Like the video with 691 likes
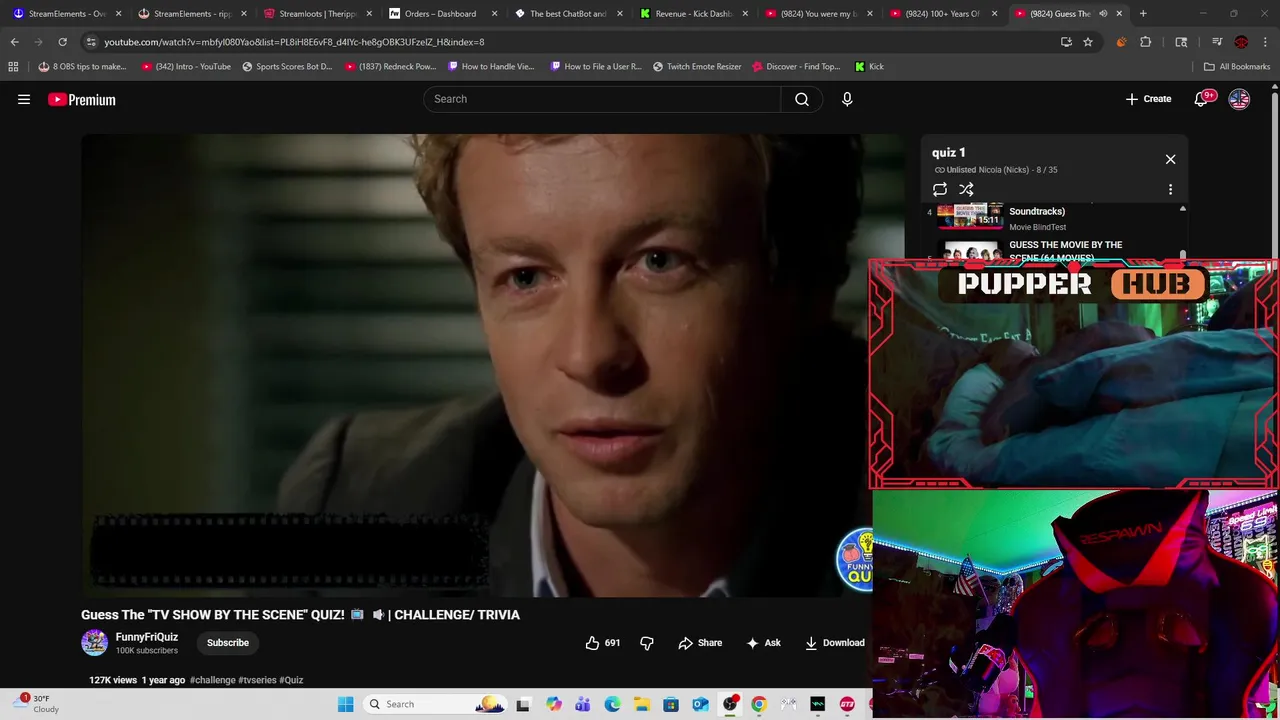 (603, 643)
